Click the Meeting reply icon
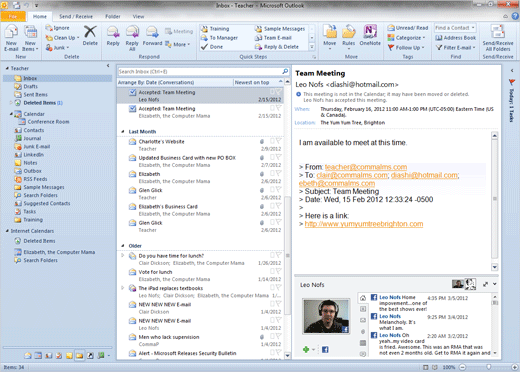The width and height of the screenshot is (520, 372). pyautogui.click(x=168, y=31)
